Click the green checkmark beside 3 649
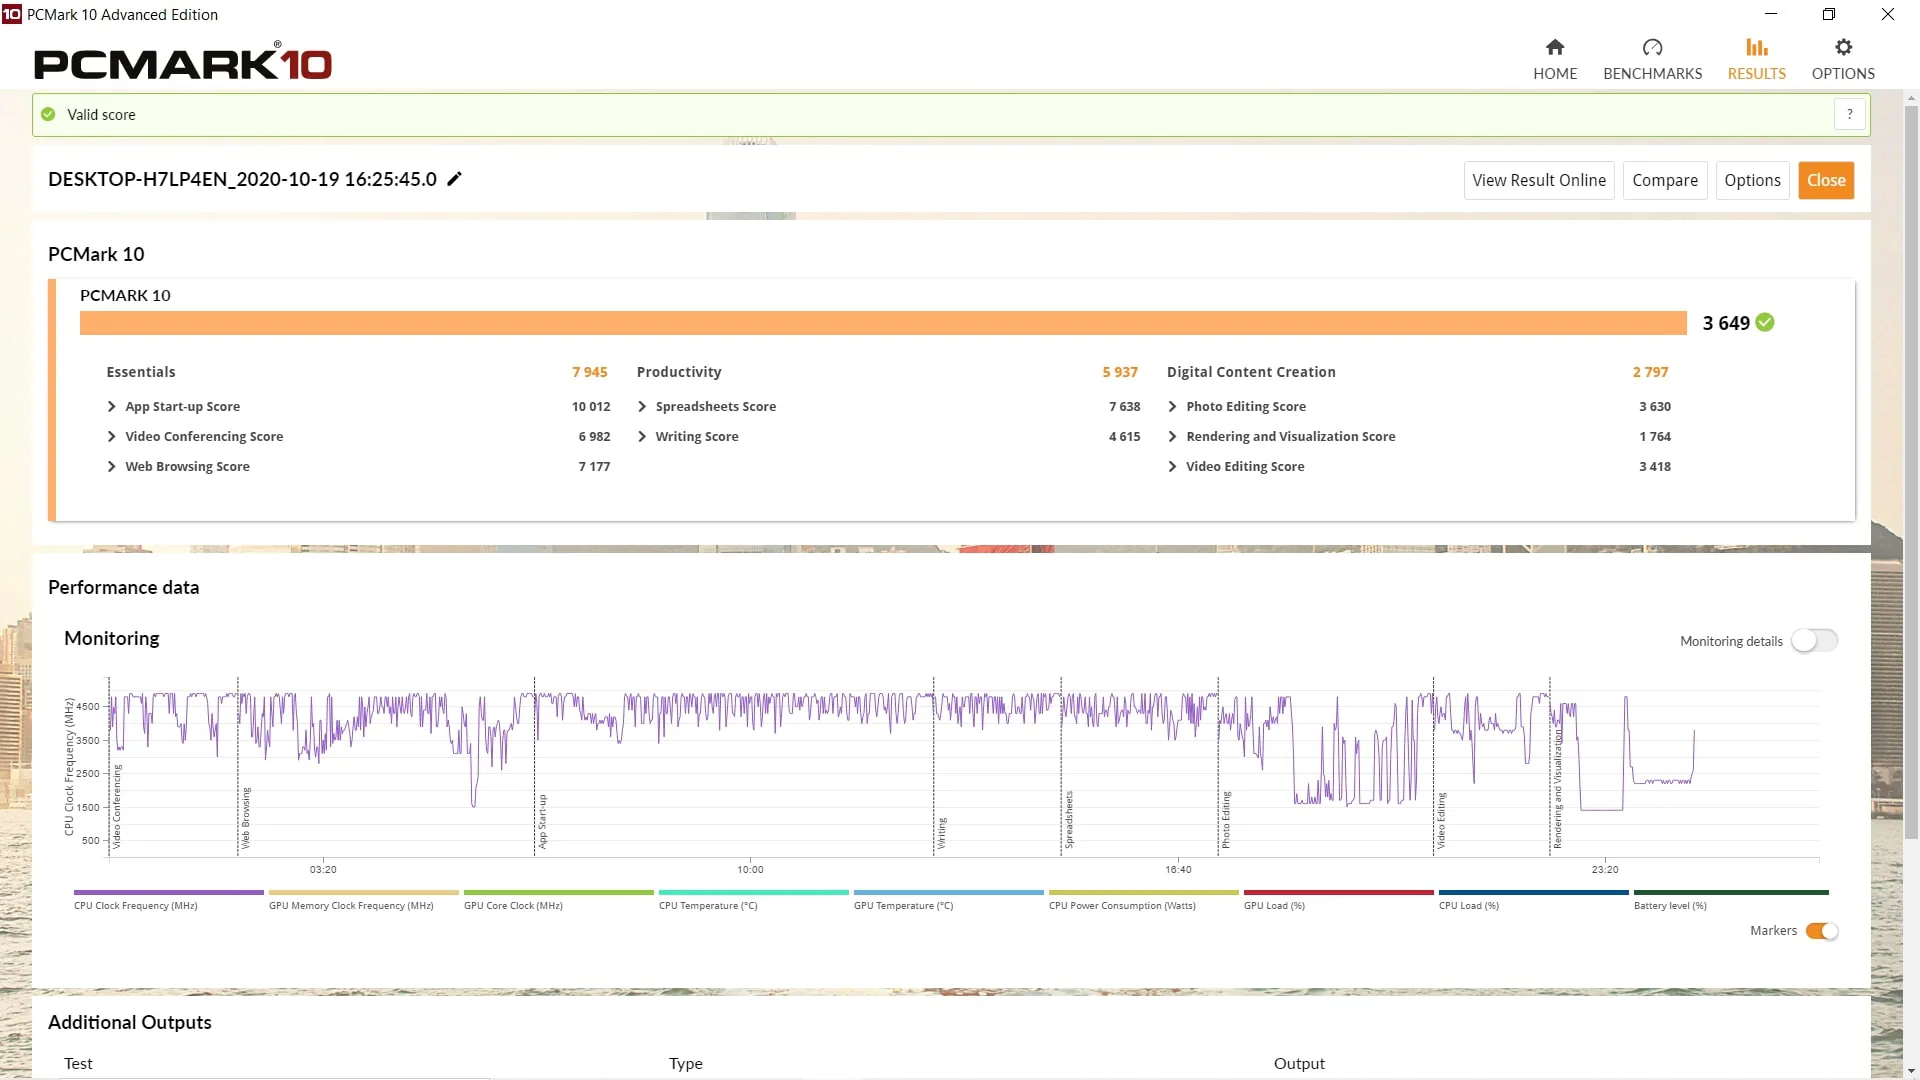The image size is (1920, 1080). coord(1765,322)
